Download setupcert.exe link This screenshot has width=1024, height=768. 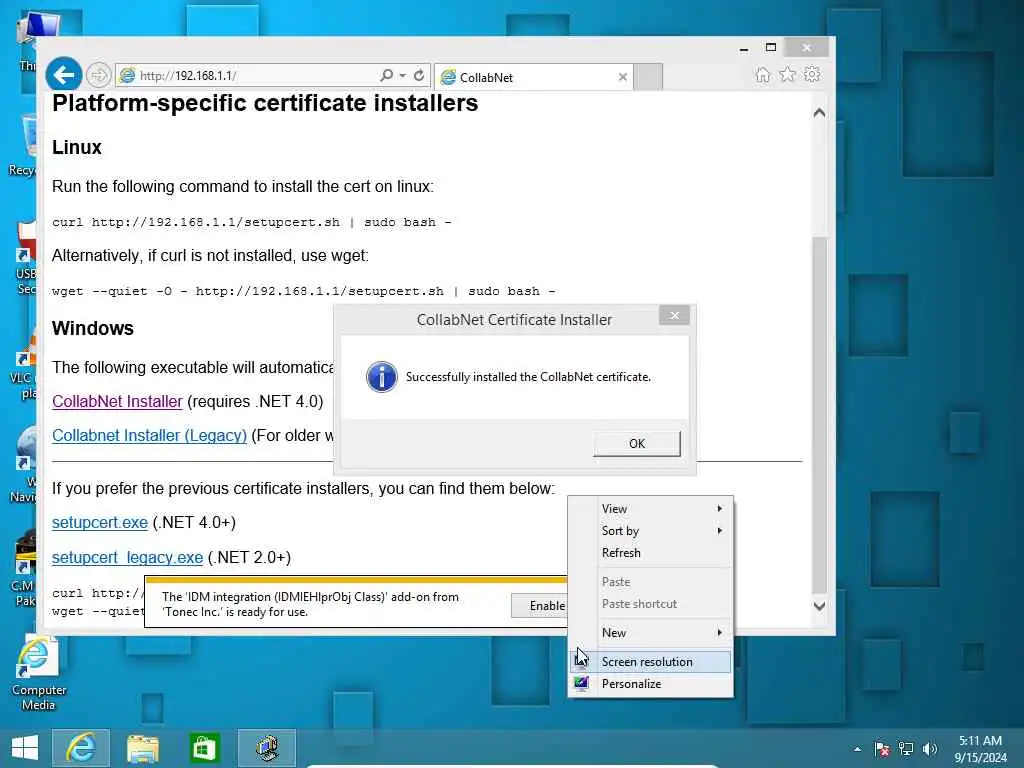point(100,522)
